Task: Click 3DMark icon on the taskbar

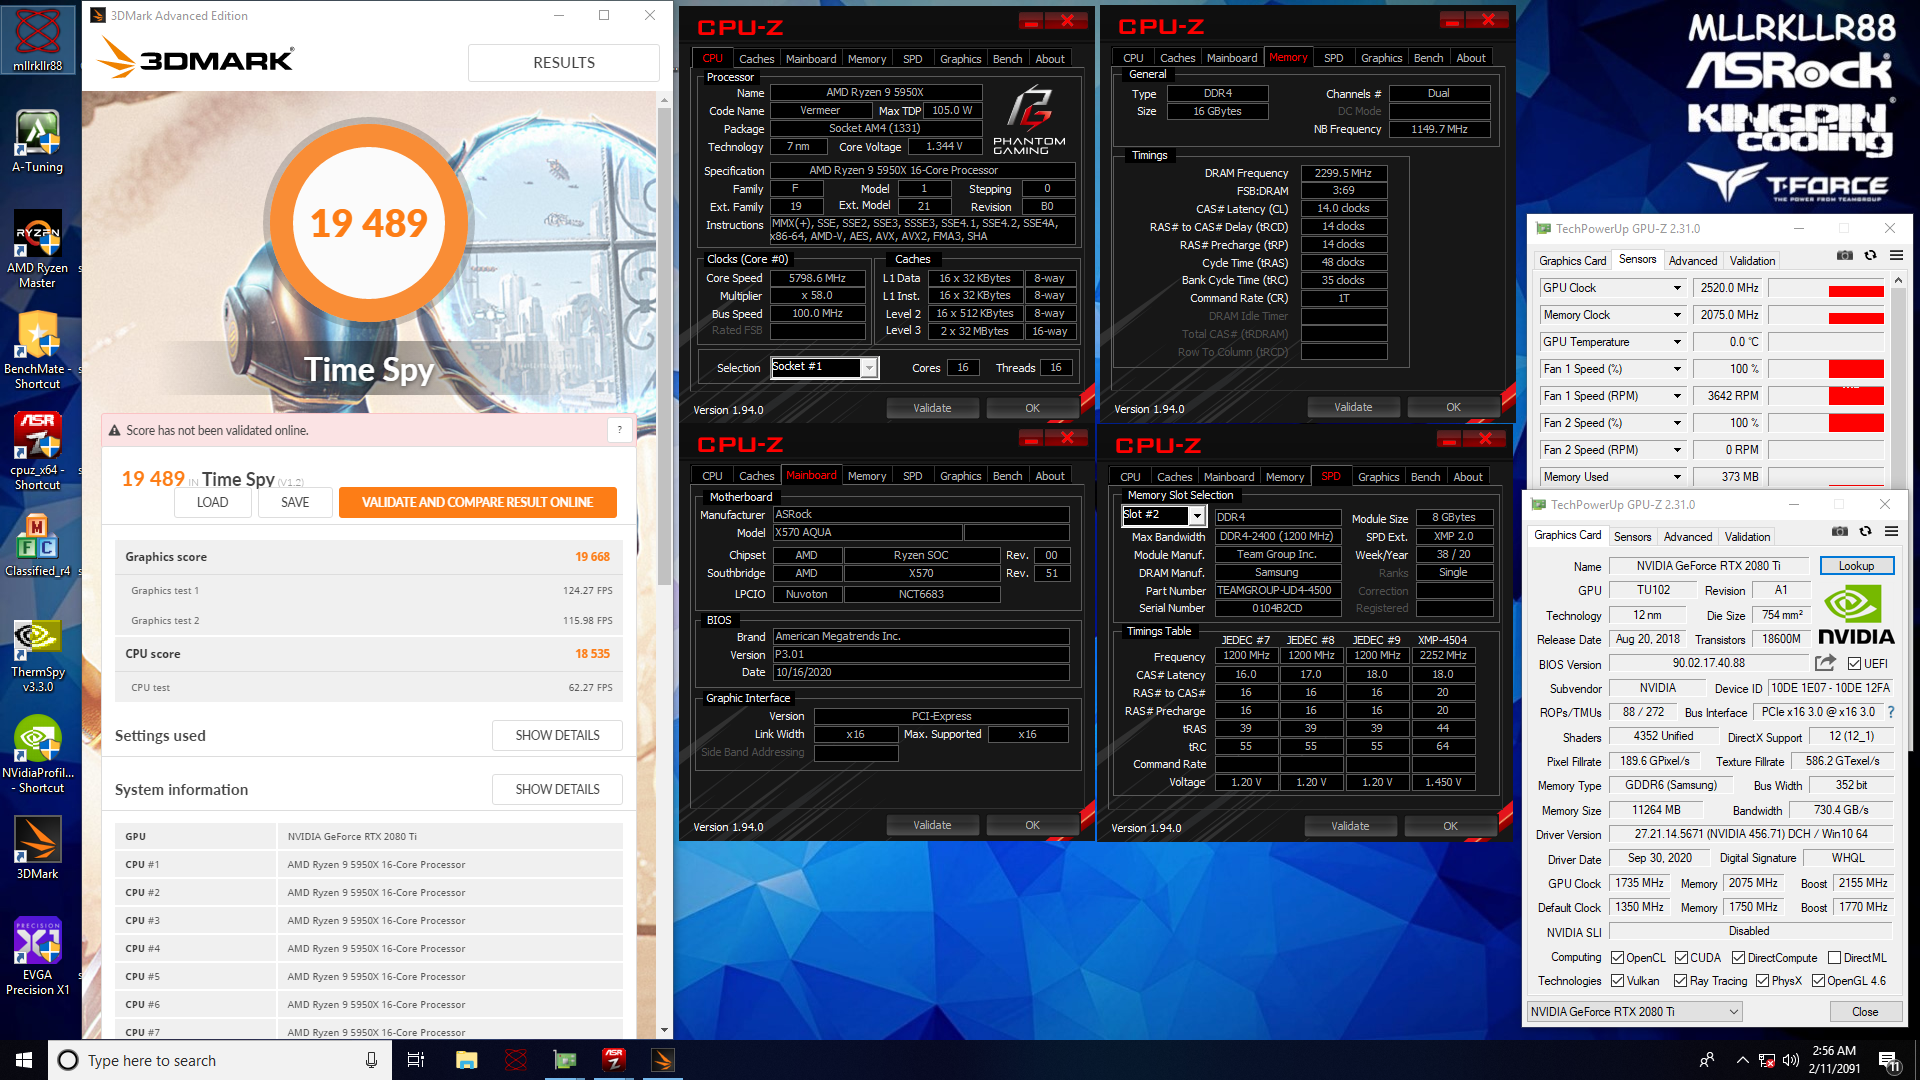Action: (x=663, y=1060)
